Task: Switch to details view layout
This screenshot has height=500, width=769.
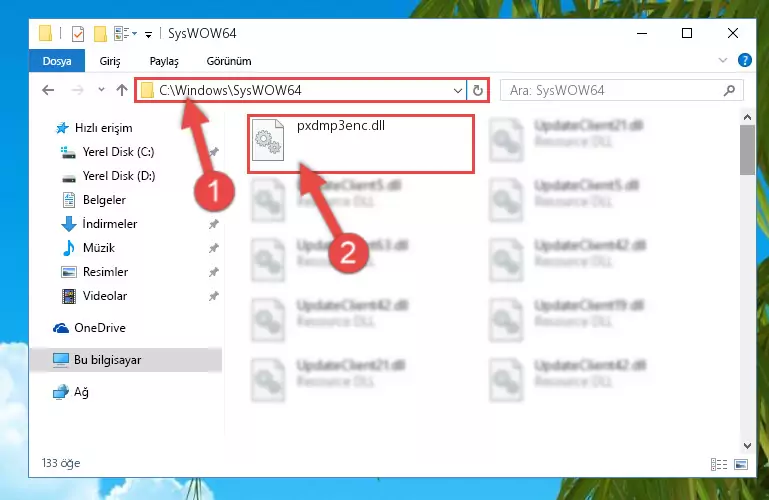Action: point(719,464)
